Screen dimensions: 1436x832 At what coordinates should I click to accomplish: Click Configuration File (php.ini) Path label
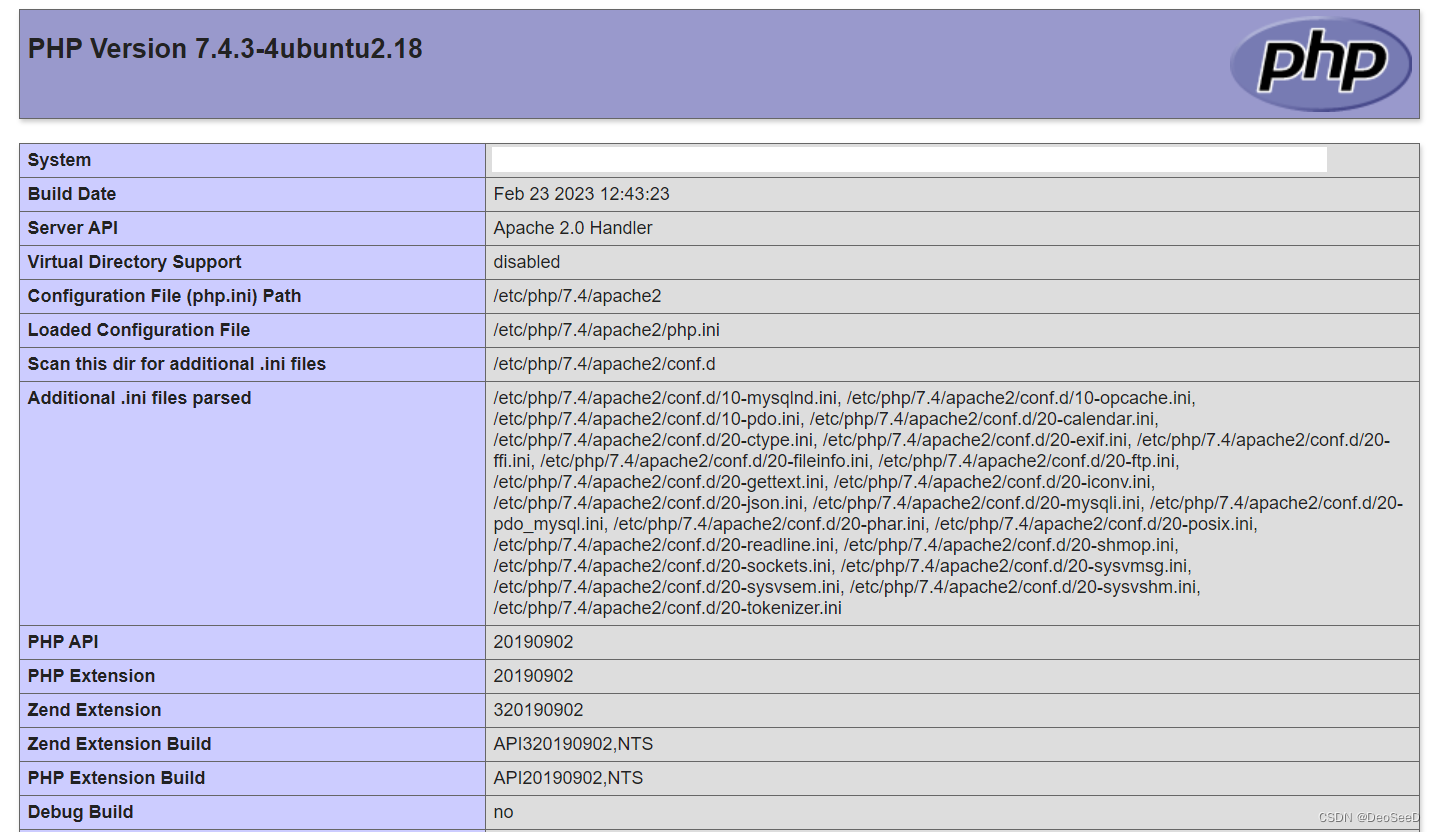(164, 296)
